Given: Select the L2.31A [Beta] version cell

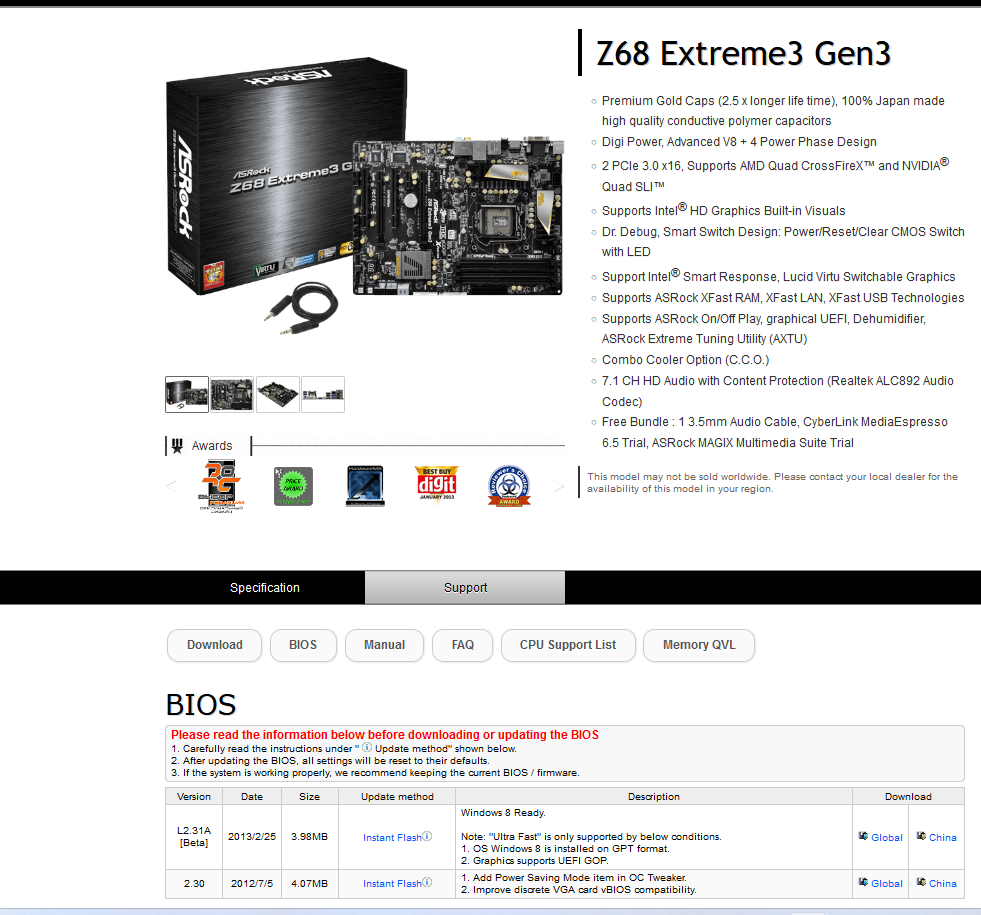Looking at the screenshot, I should [194, 837].
